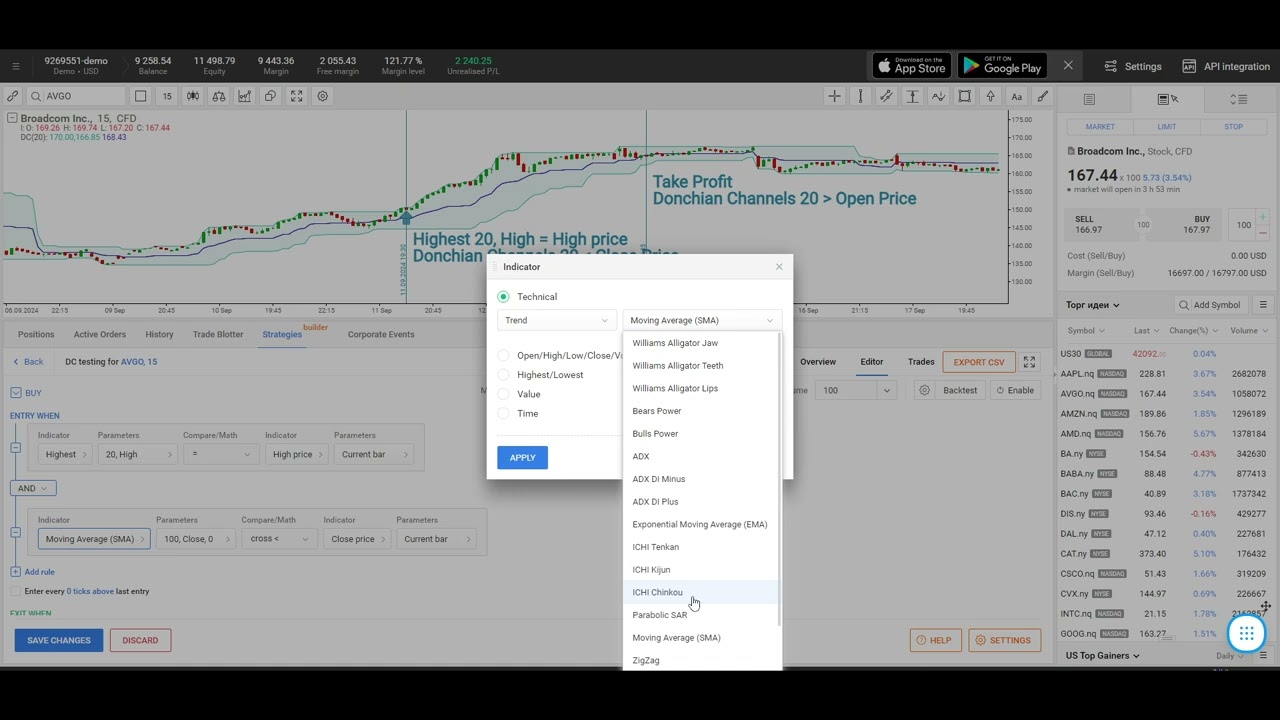Select the Open/High/Low/Close radio option
Image resolution: width=1280 pixels, height=720 pixels.
pos(503,355)
